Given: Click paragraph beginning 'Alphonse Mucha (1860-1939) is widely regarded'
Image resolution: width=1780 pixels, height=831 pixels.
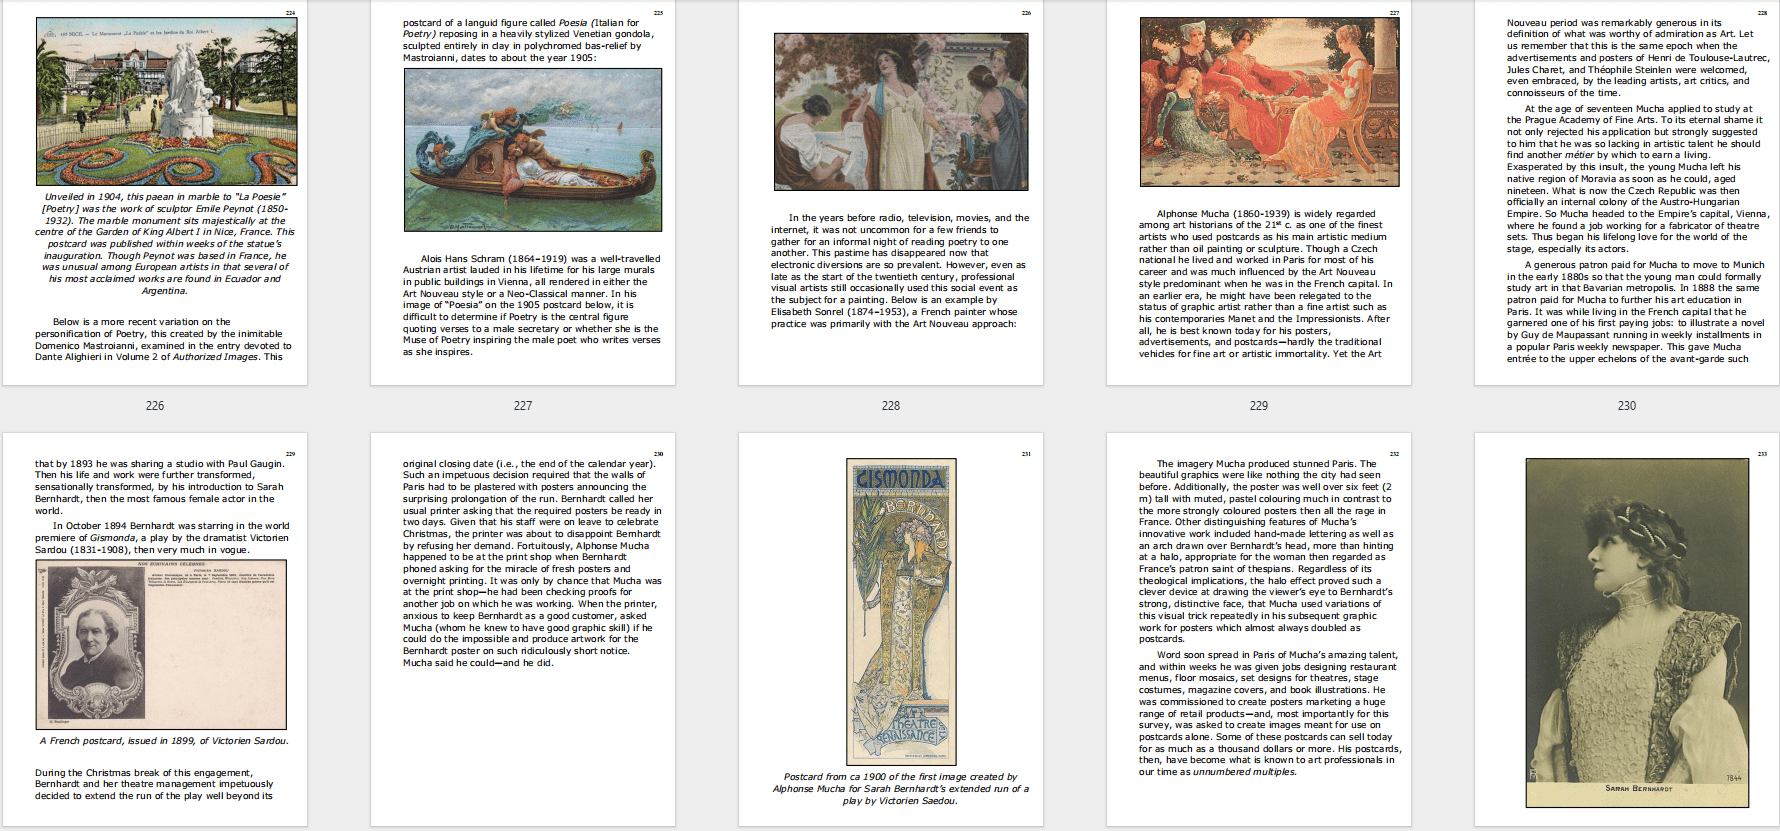Looking at the screenshot, I should [x=1266, y=284].
